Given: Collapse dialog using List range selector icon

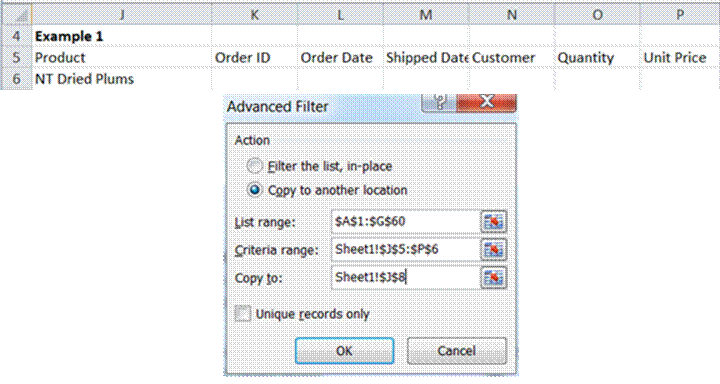Looking at the screenshot, I should pyautogui.click(x=494, y=222).
